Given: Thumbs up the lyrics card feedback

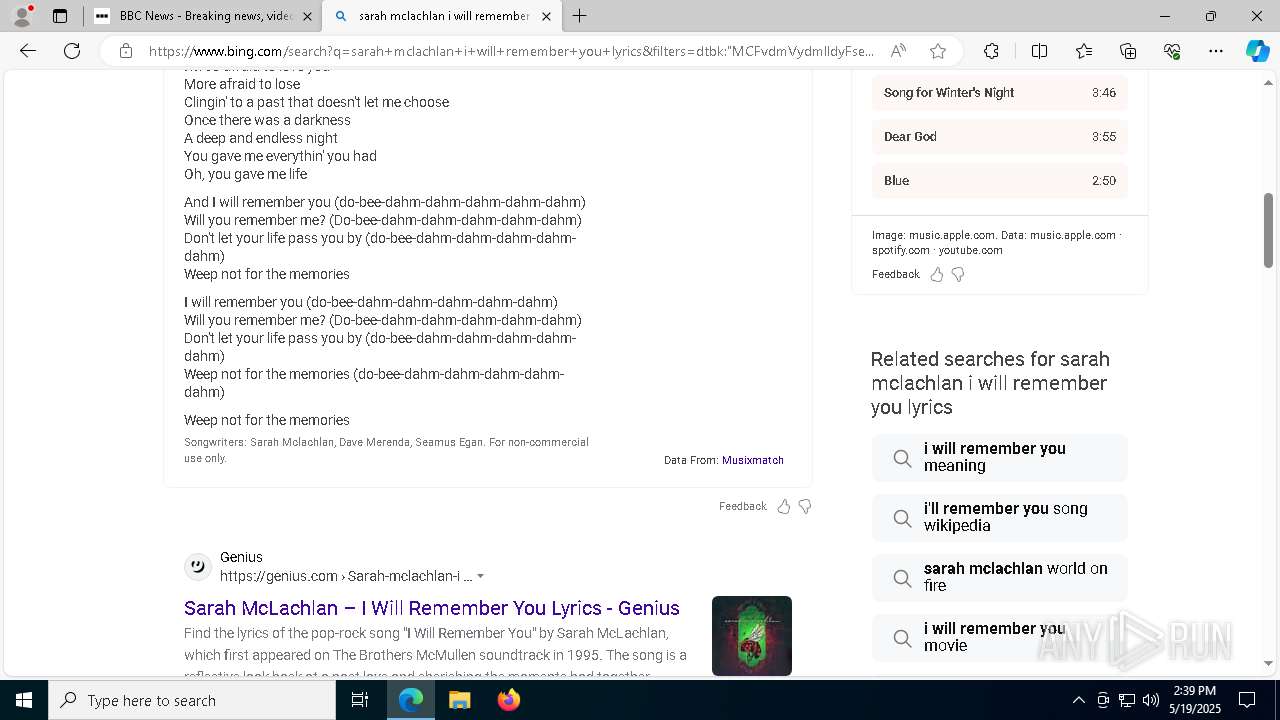Looking at the screenshot, I should (x=784, y=506).
